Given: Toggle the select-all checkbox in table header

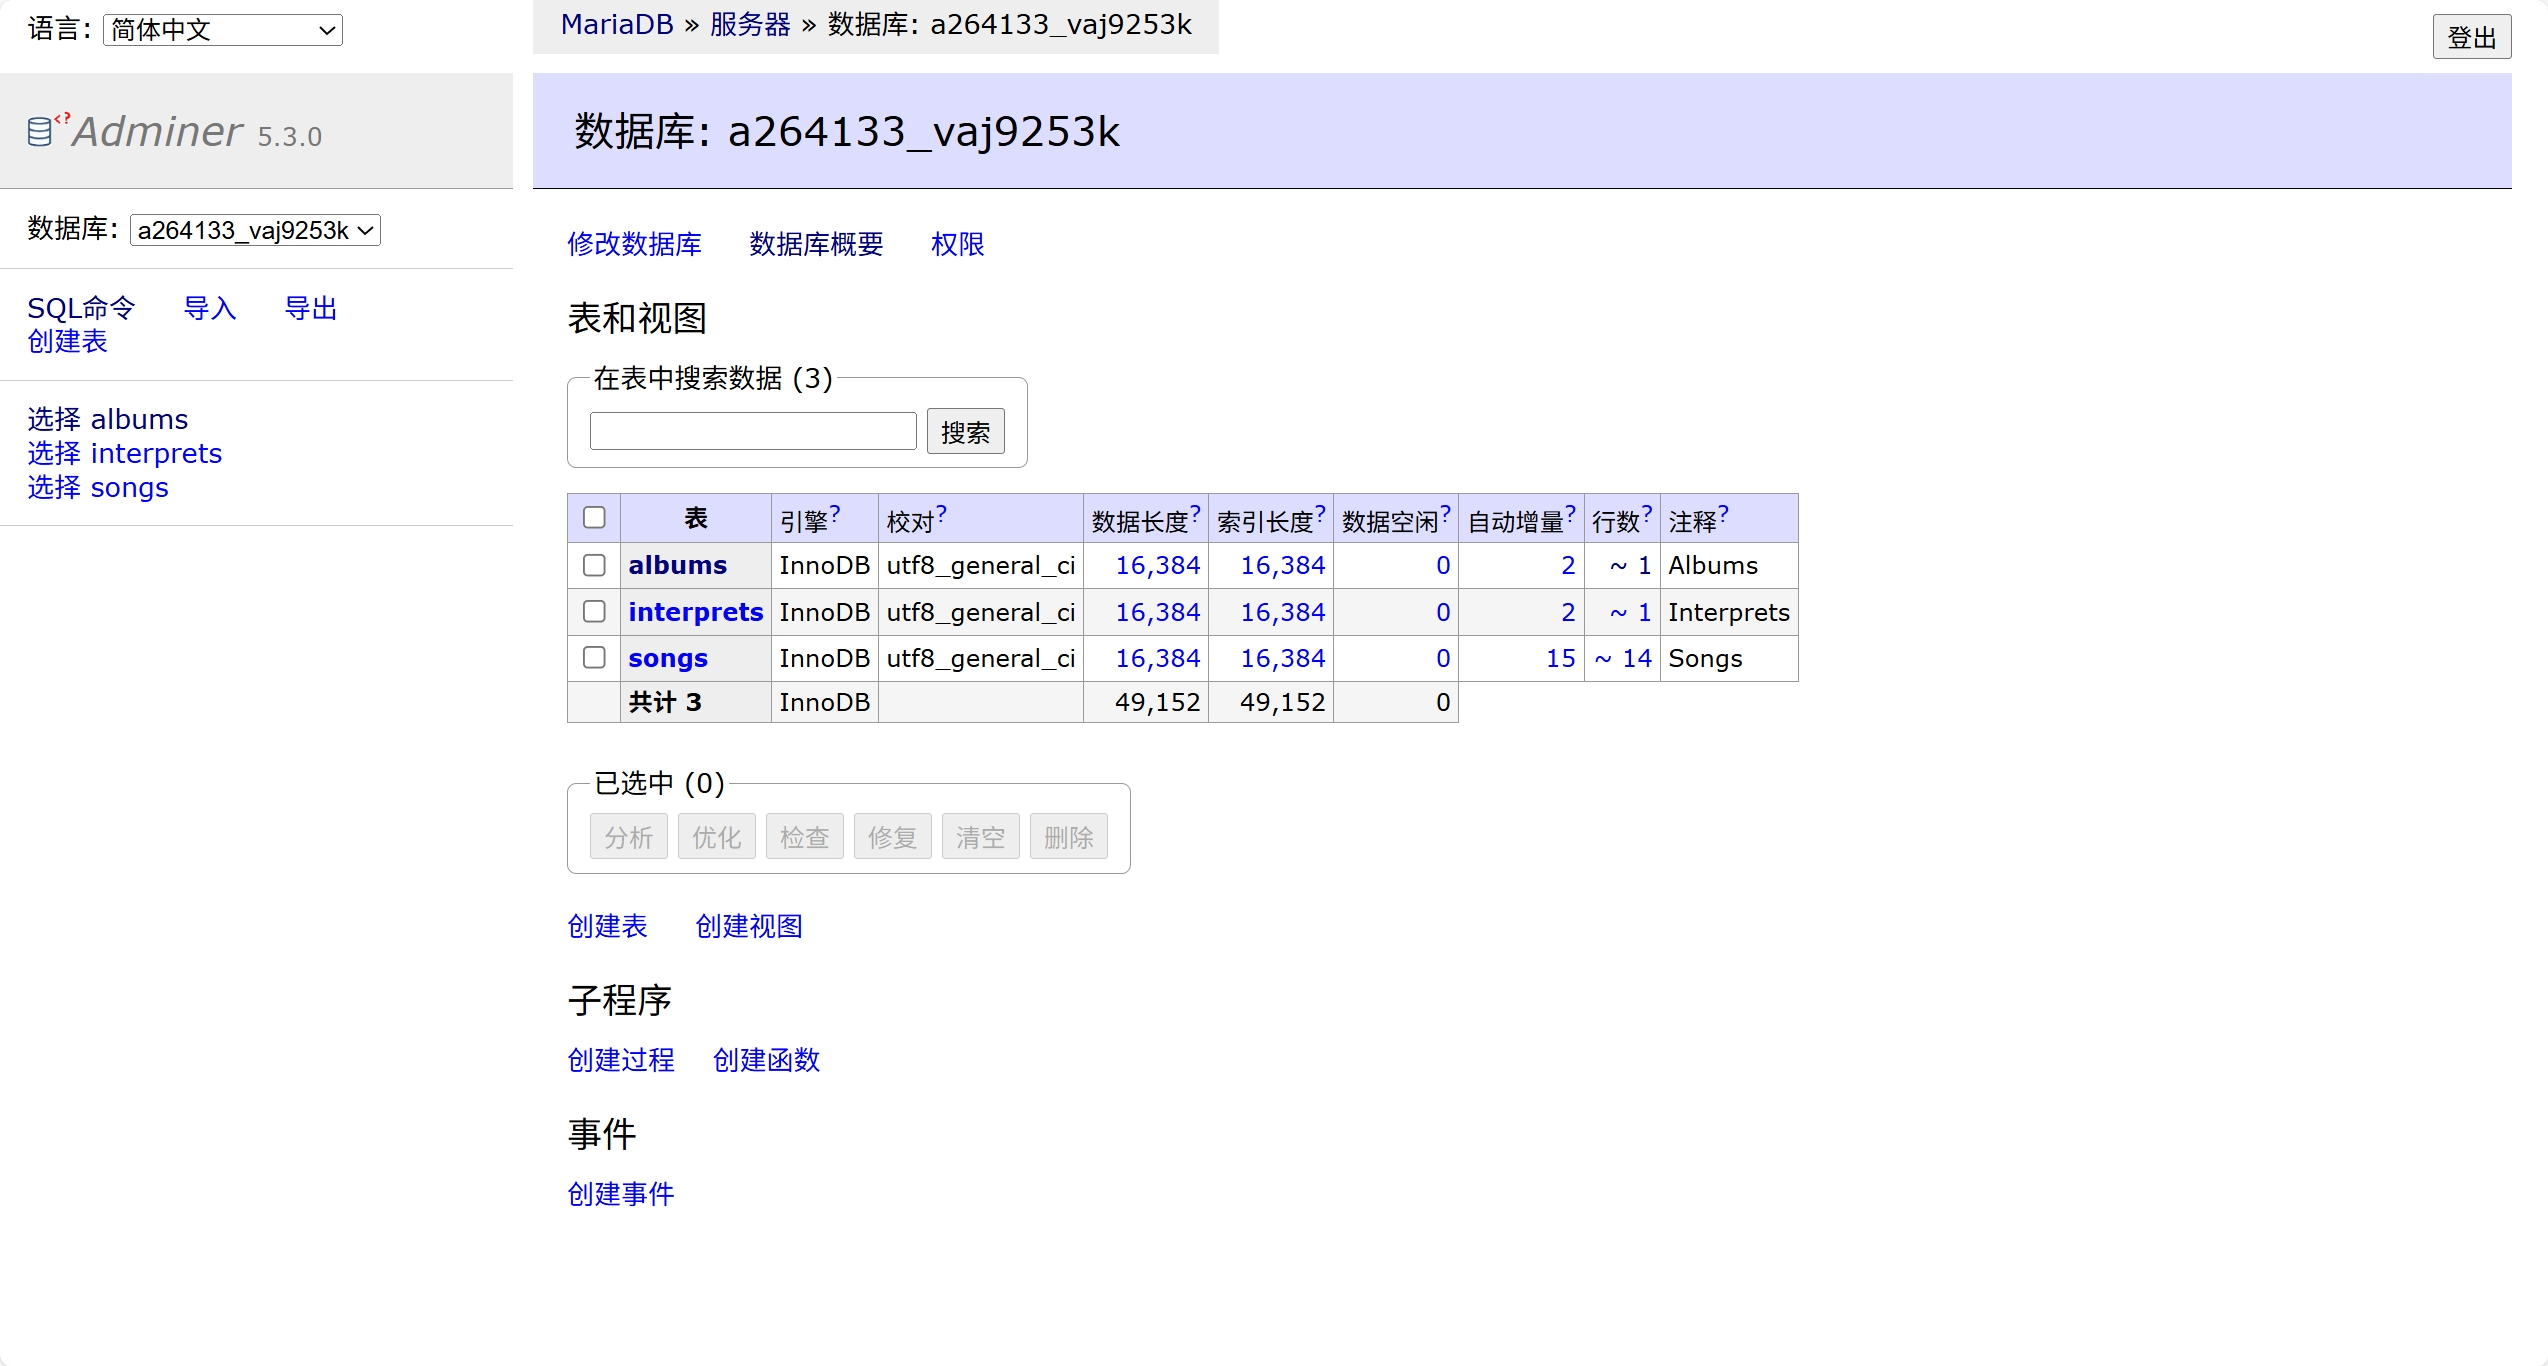Looking at the screenshot, I should [594, 517].
